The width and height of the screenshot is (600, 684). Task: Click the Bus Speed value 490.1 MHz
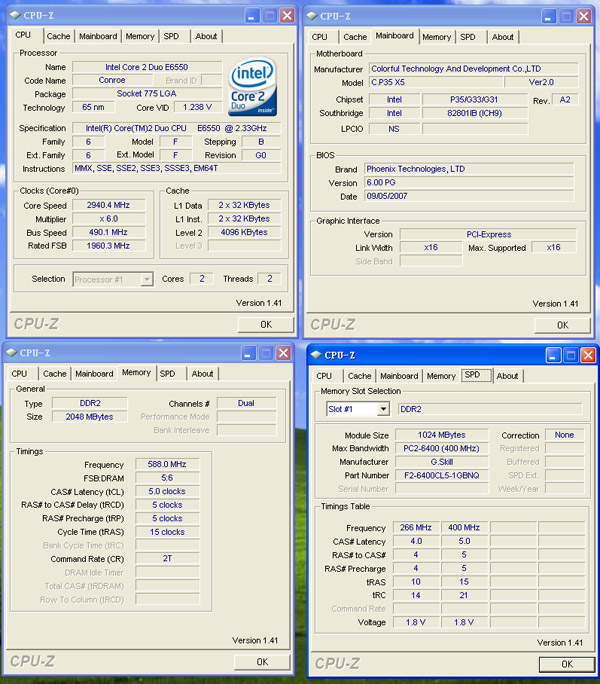(x=108, y=233)
